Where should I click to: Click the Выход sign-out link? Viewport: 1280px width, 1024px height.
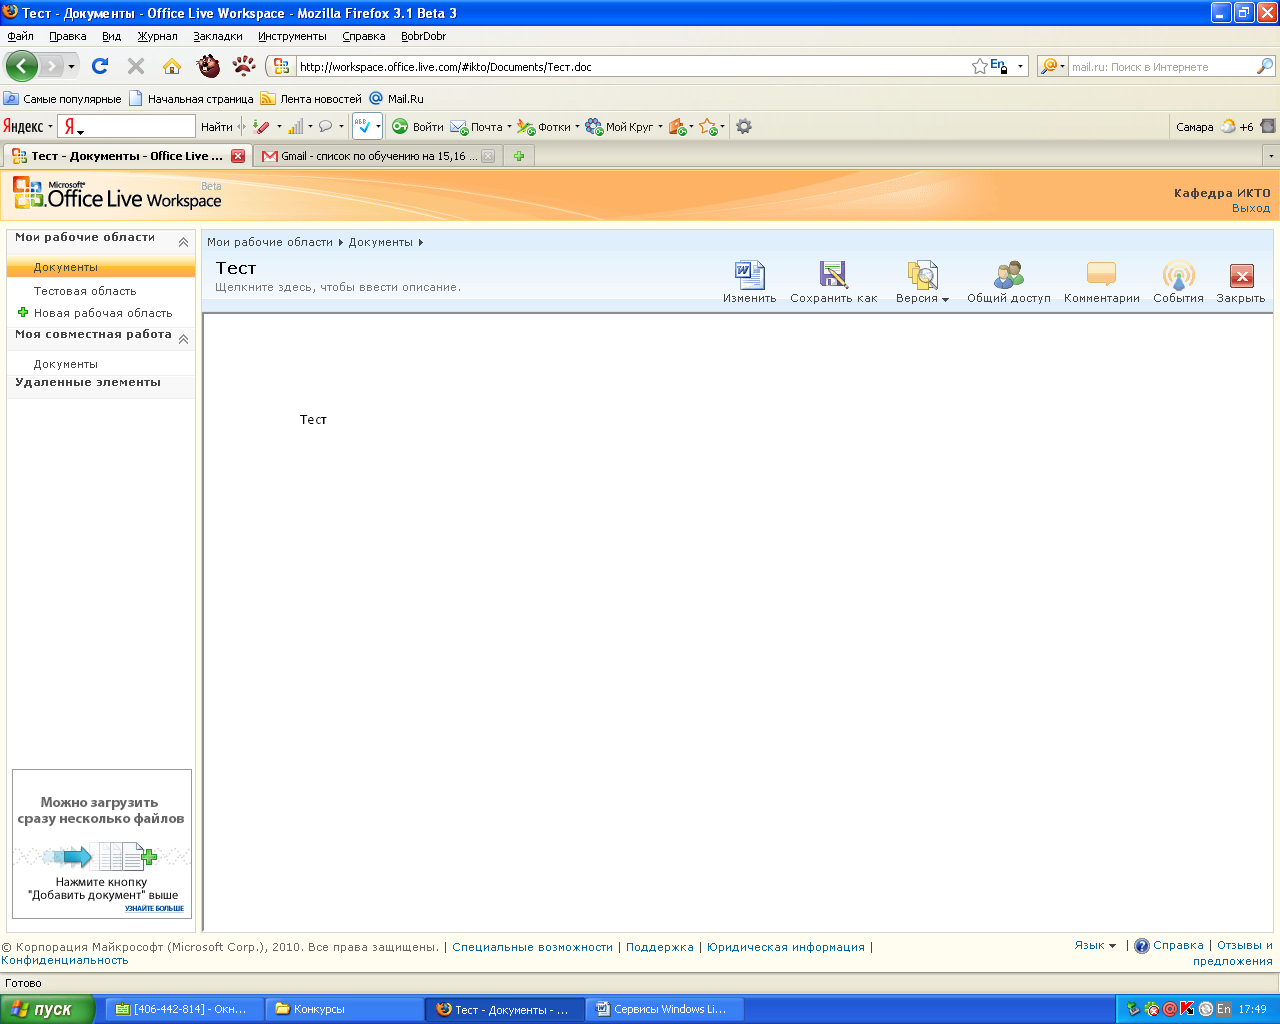1251,208
